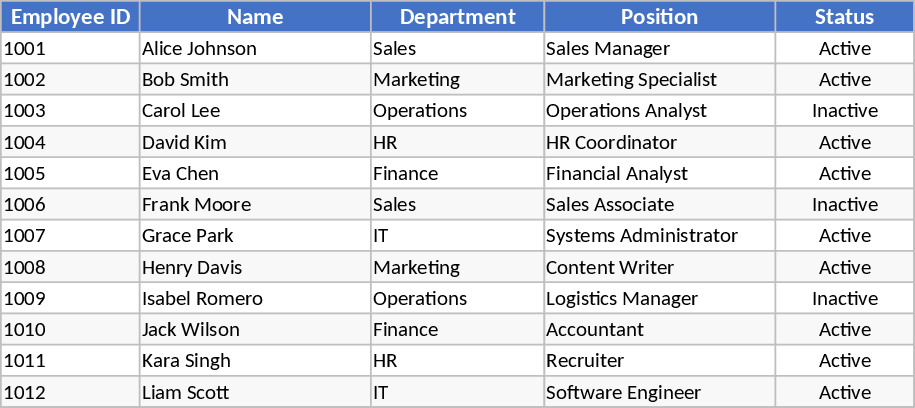Screen dimensions: 915x408
Task: Select the Software Engineer cell
Action: 623,392
